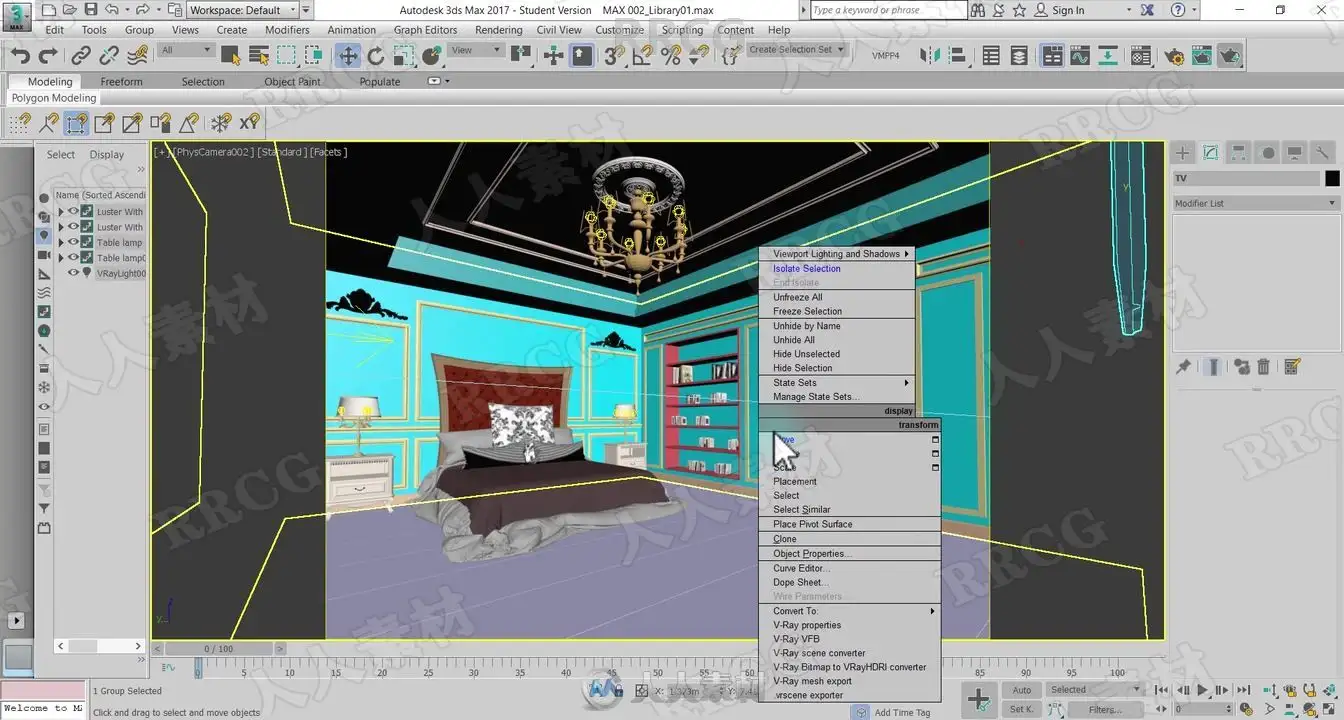
Task: Toggle Spinner Snap
Action: coord(699,56)
